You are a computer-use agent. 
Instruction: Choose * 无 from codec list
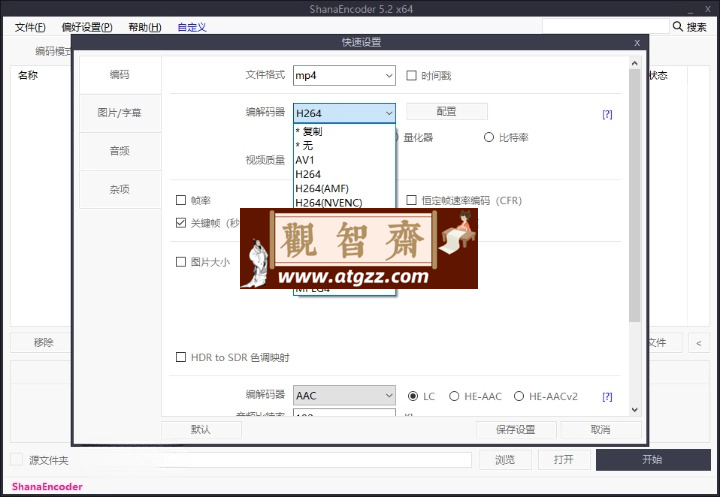click(344, 146)
